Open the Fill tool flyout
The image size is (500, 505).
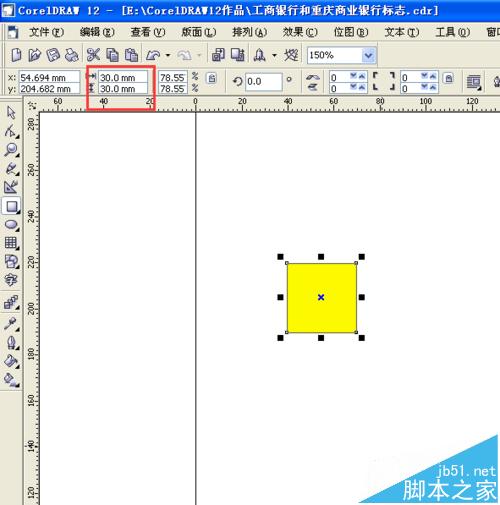[11, 361]
